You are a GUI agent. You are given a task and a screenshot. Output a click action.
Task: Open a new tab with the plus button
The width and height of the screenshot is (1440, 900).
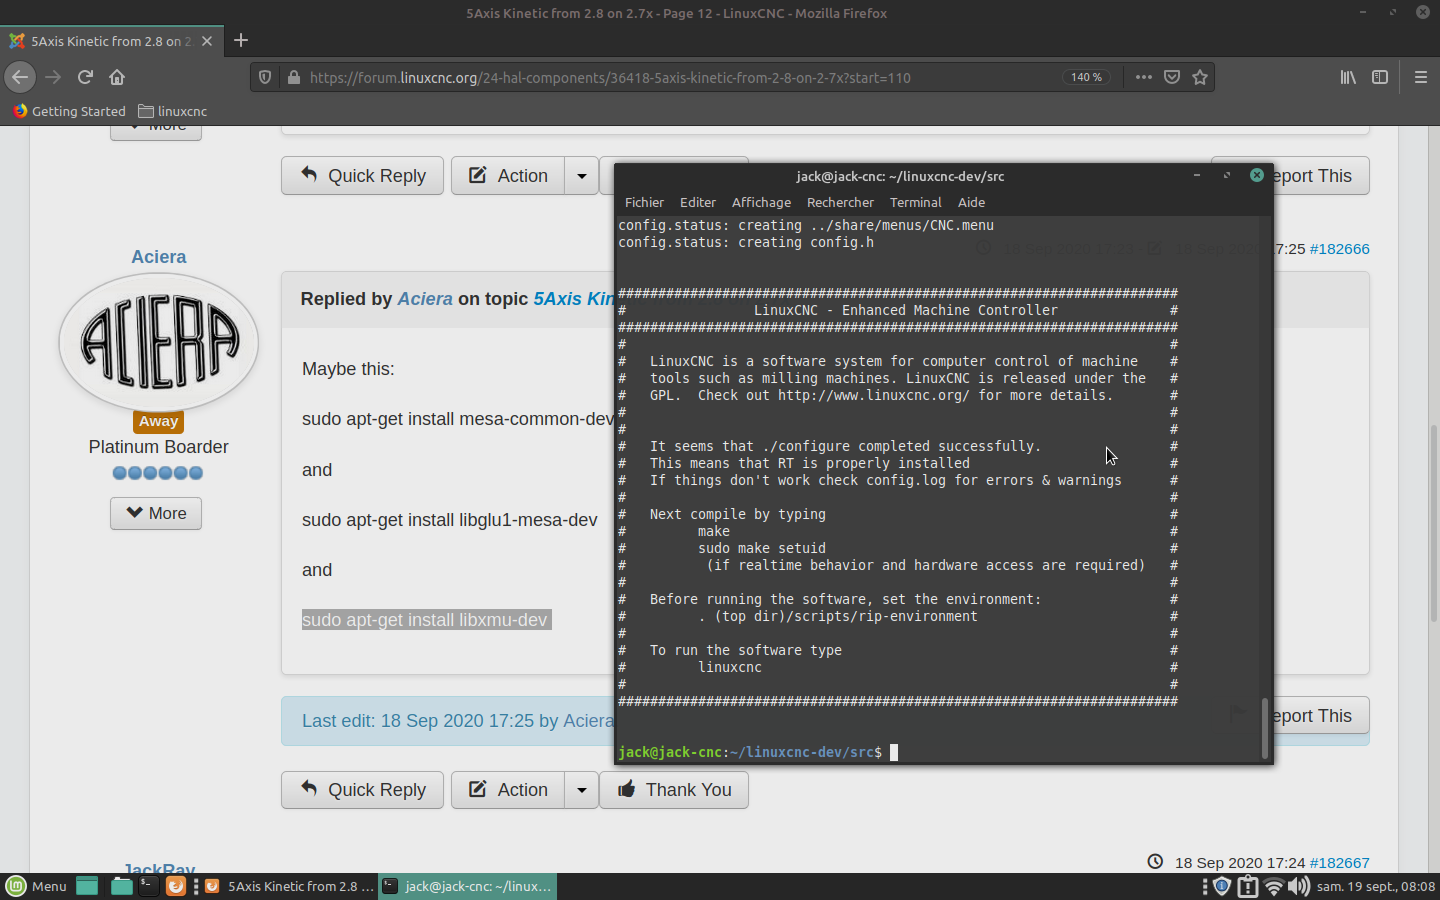(241, 41)
